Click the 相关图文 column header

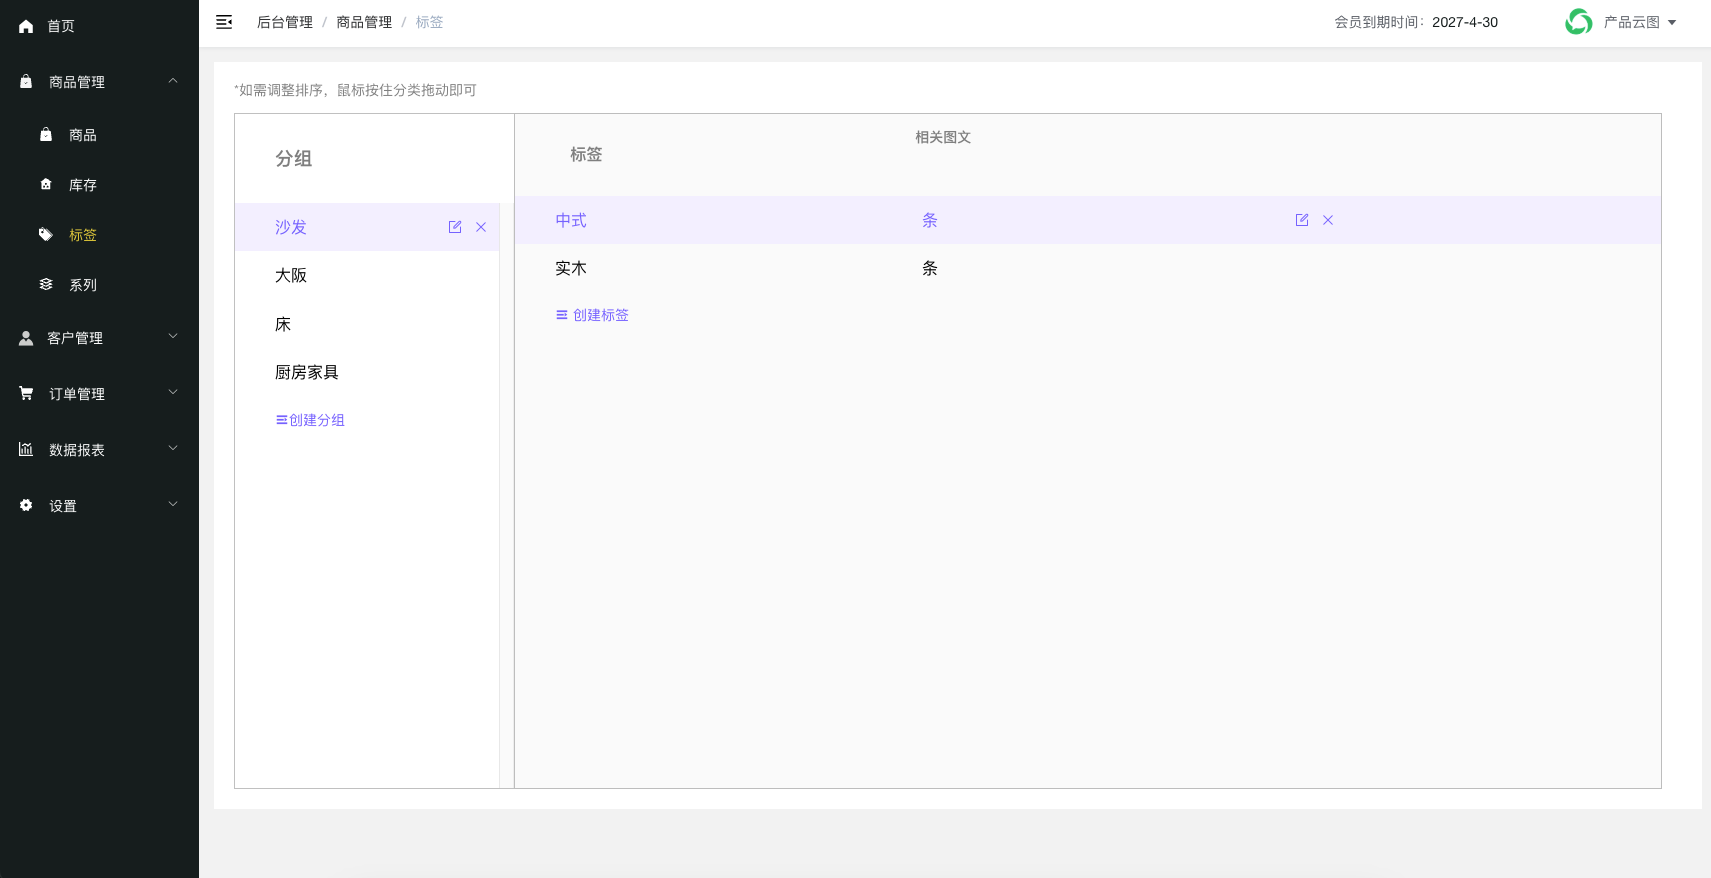coord(943,137)
